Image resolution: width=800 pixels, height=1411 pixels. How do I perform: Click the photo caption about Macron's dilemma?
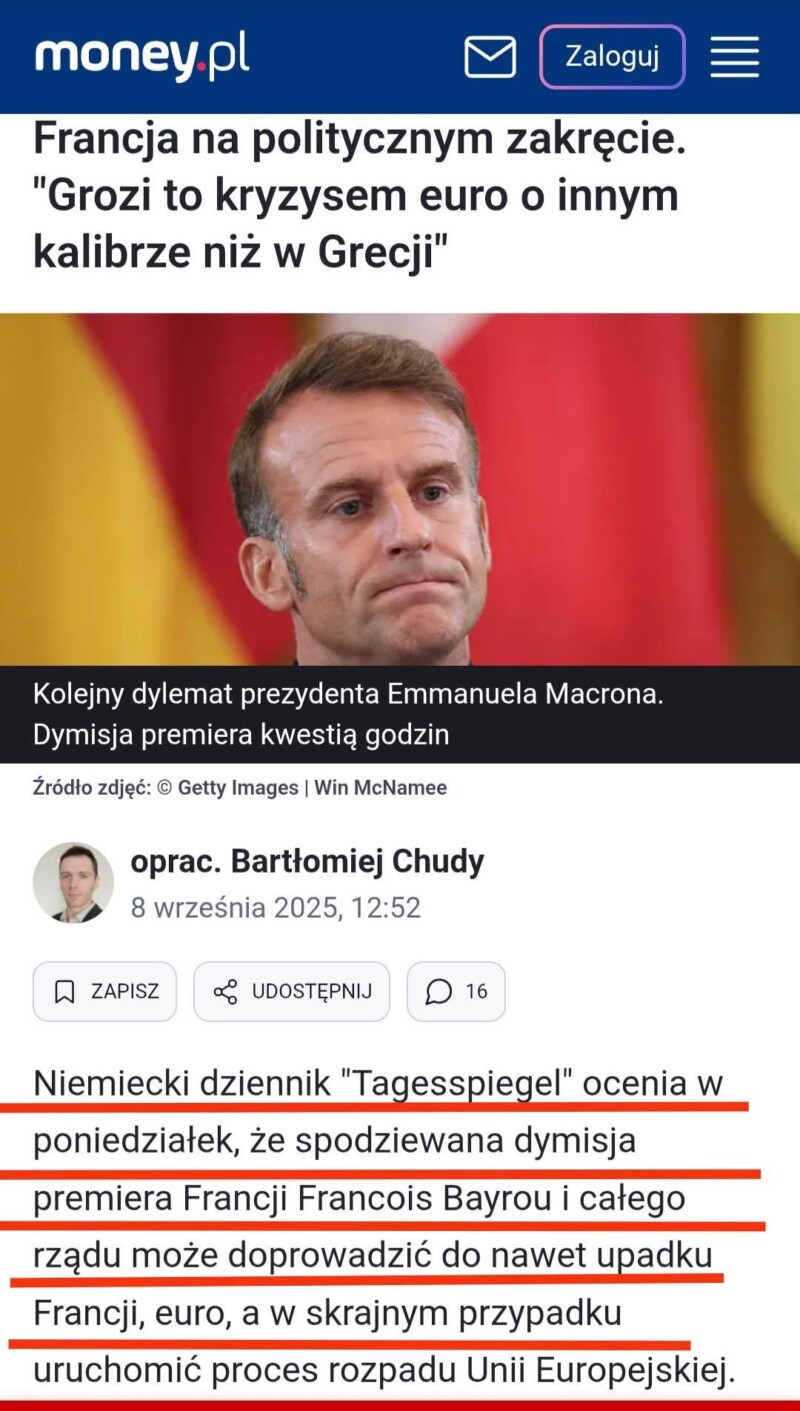348,715
